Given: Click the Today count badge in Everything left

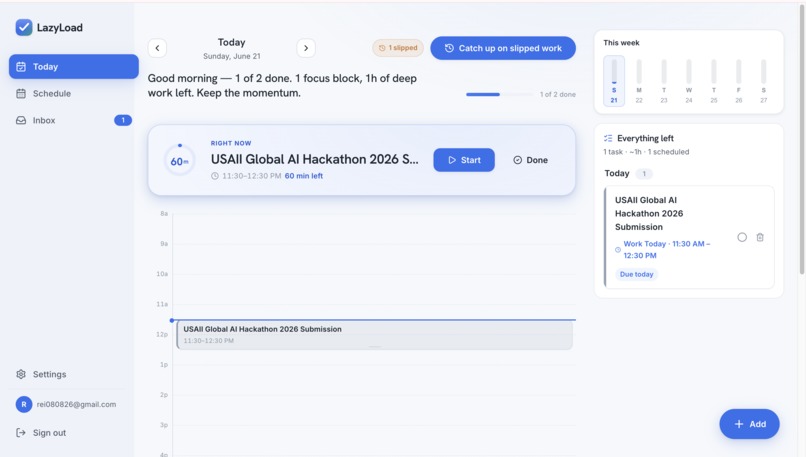Looking at the screenshot, I should tap(644, 174).
